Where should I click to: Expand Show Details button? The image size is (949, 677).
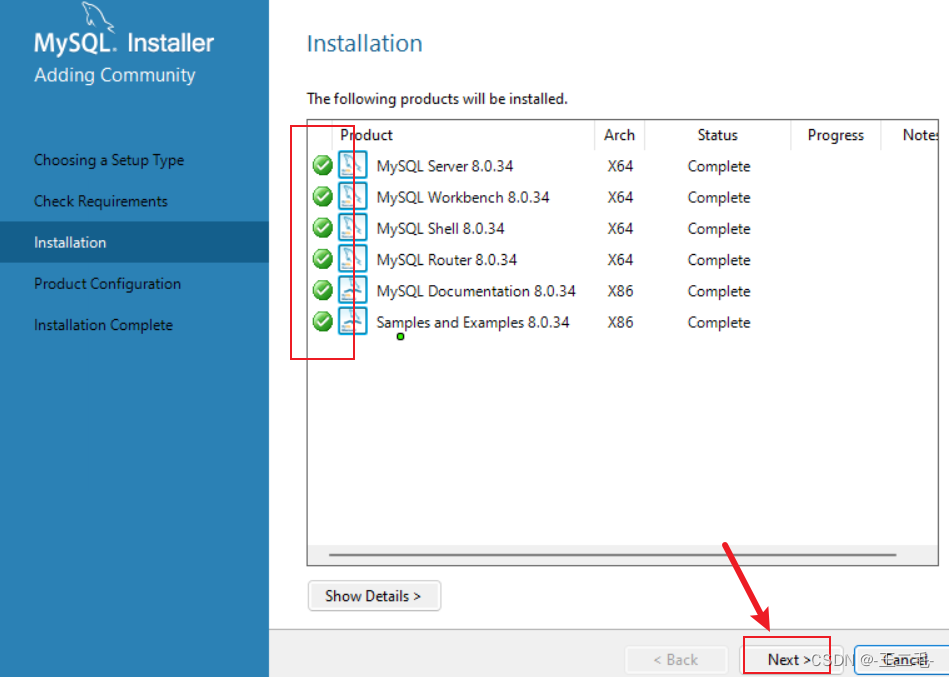click(374, 596)
